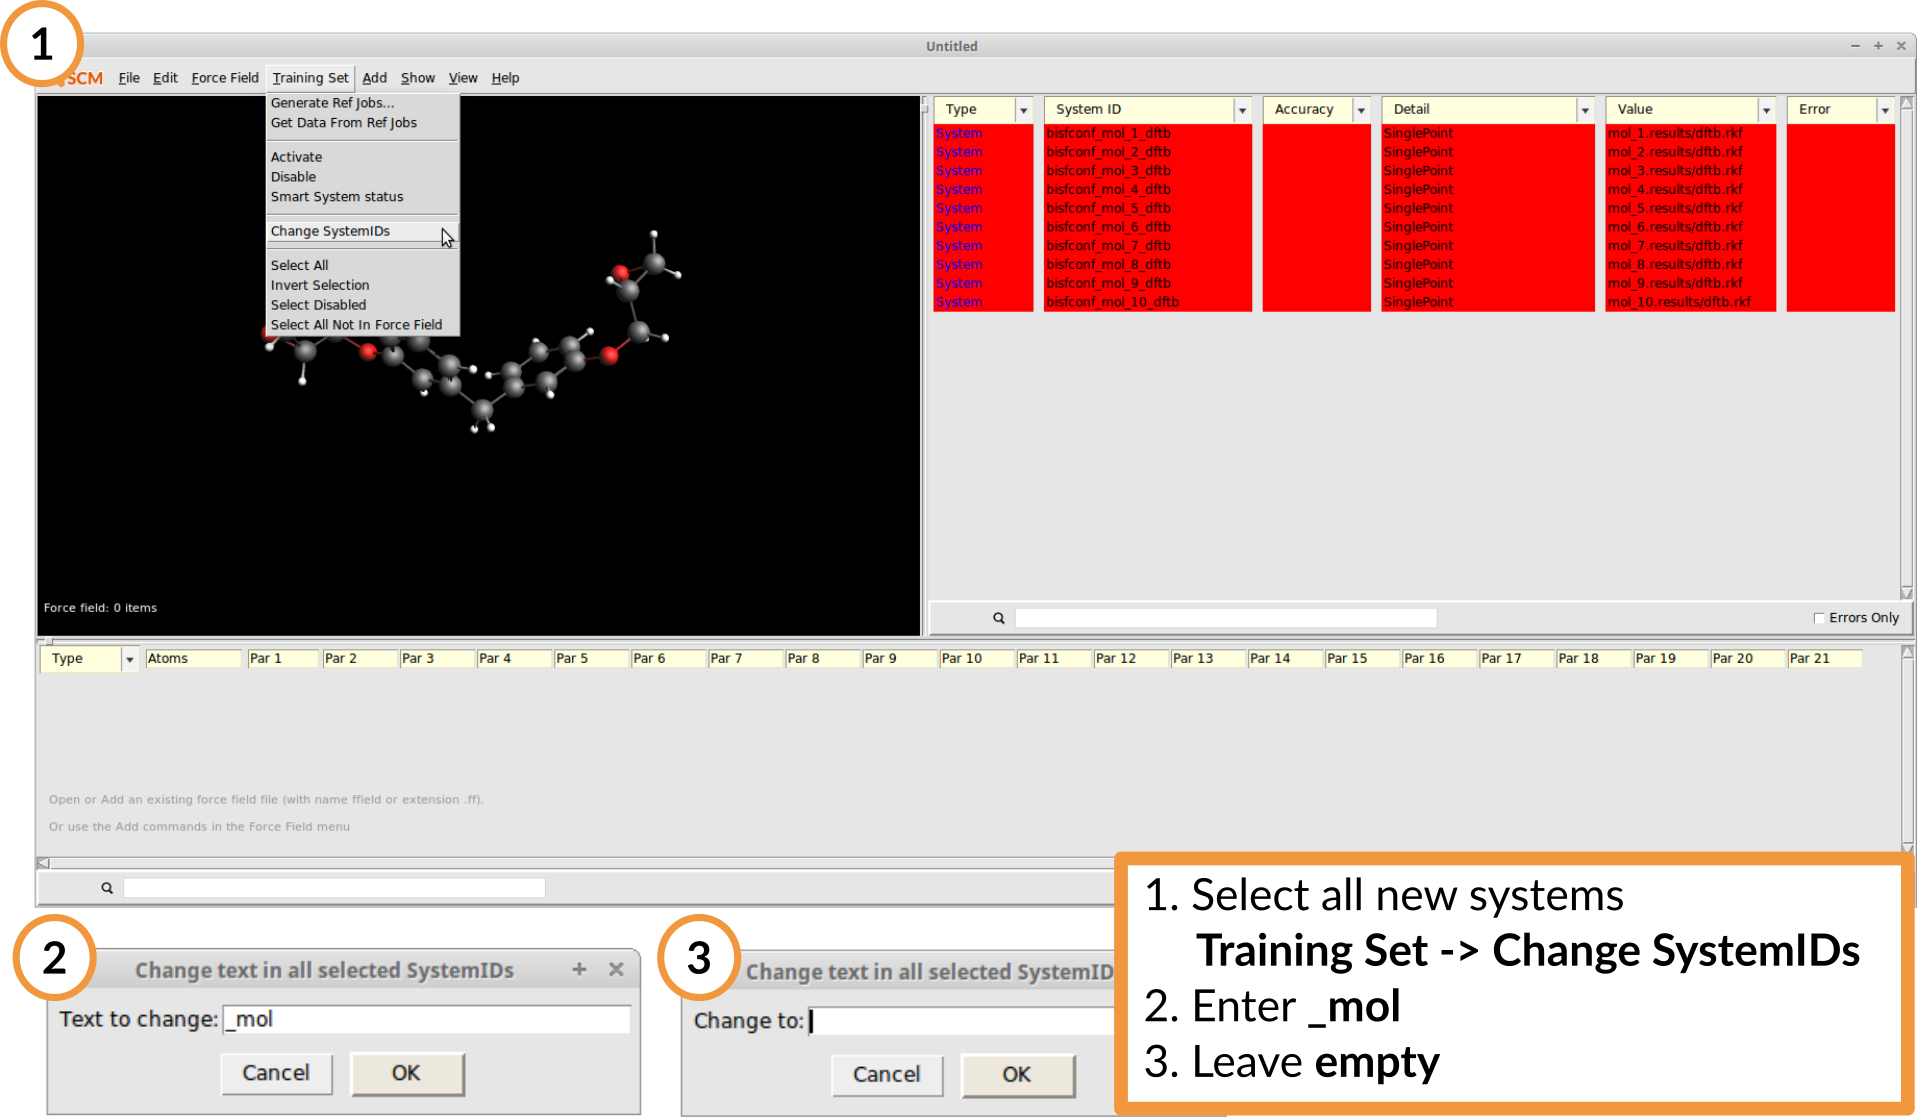Open the Add menu

click(374, 78)
